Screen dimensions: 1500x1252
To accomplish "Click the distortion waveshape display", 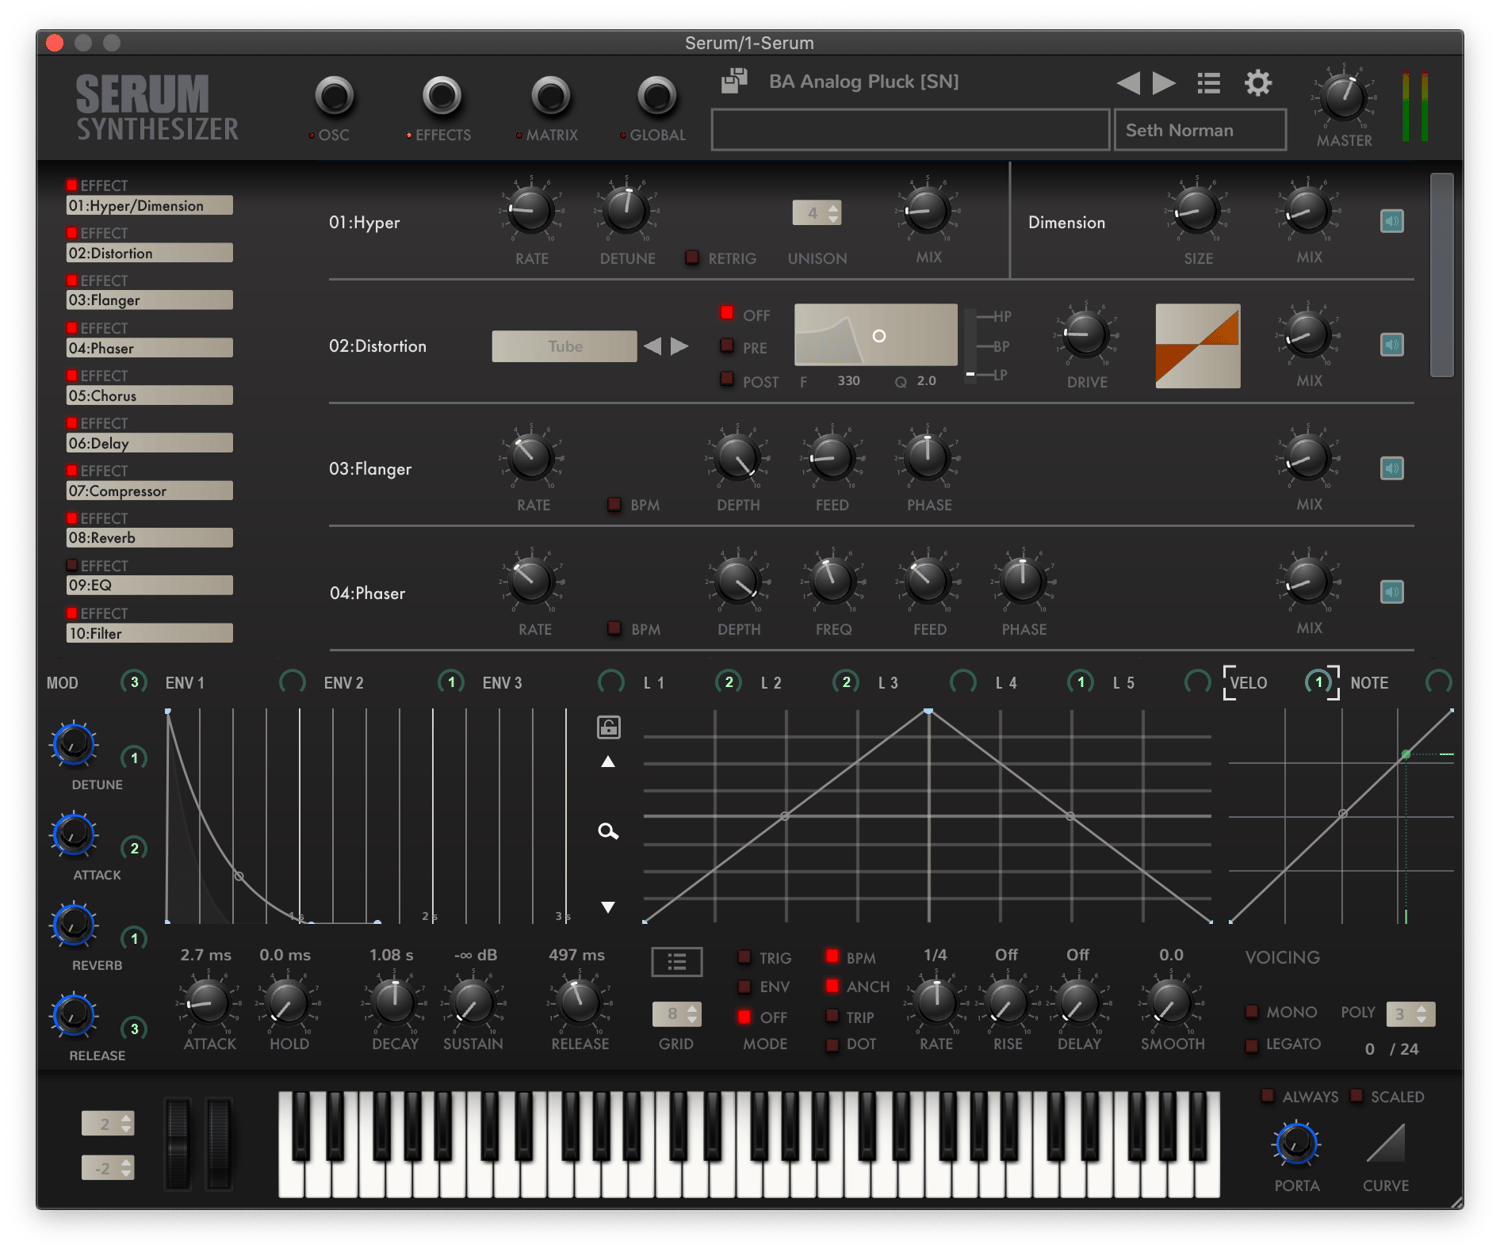I will tap(1198, 346).
